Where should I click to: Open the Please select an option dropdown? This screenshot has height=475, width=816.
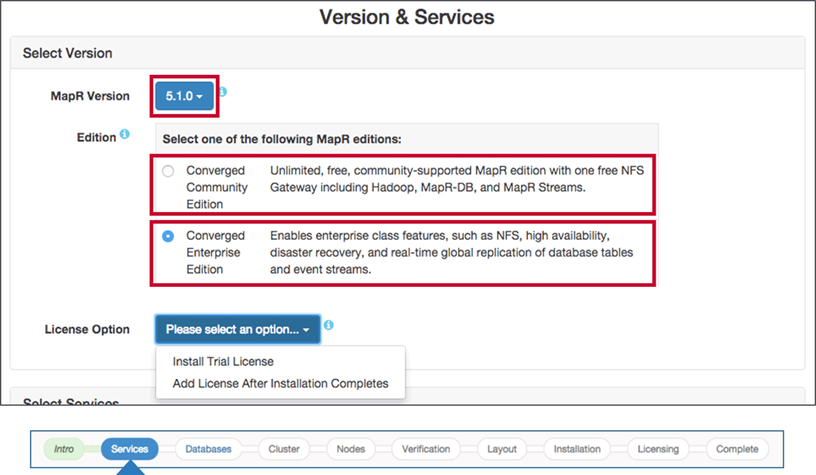tap(238, 329)
